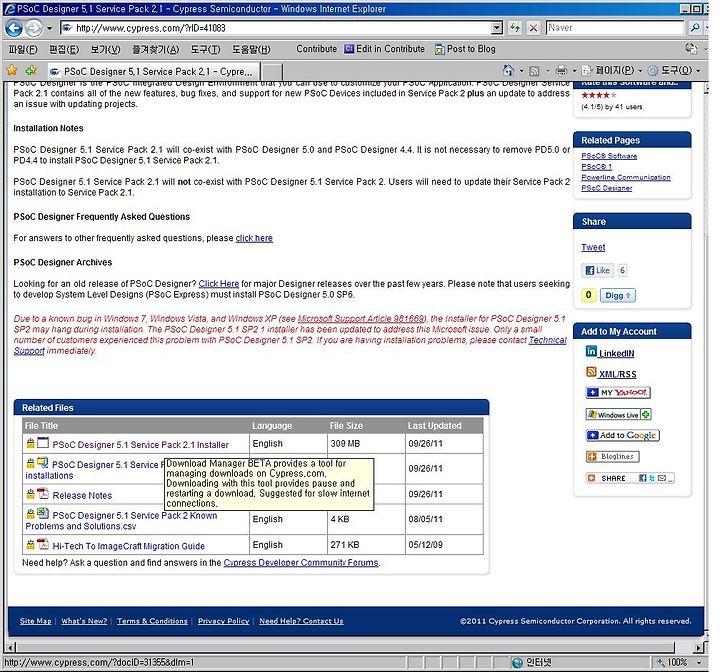
Task: Click Contribute in the toolbar
Action: pyautogui.click(x=316, y=49)
